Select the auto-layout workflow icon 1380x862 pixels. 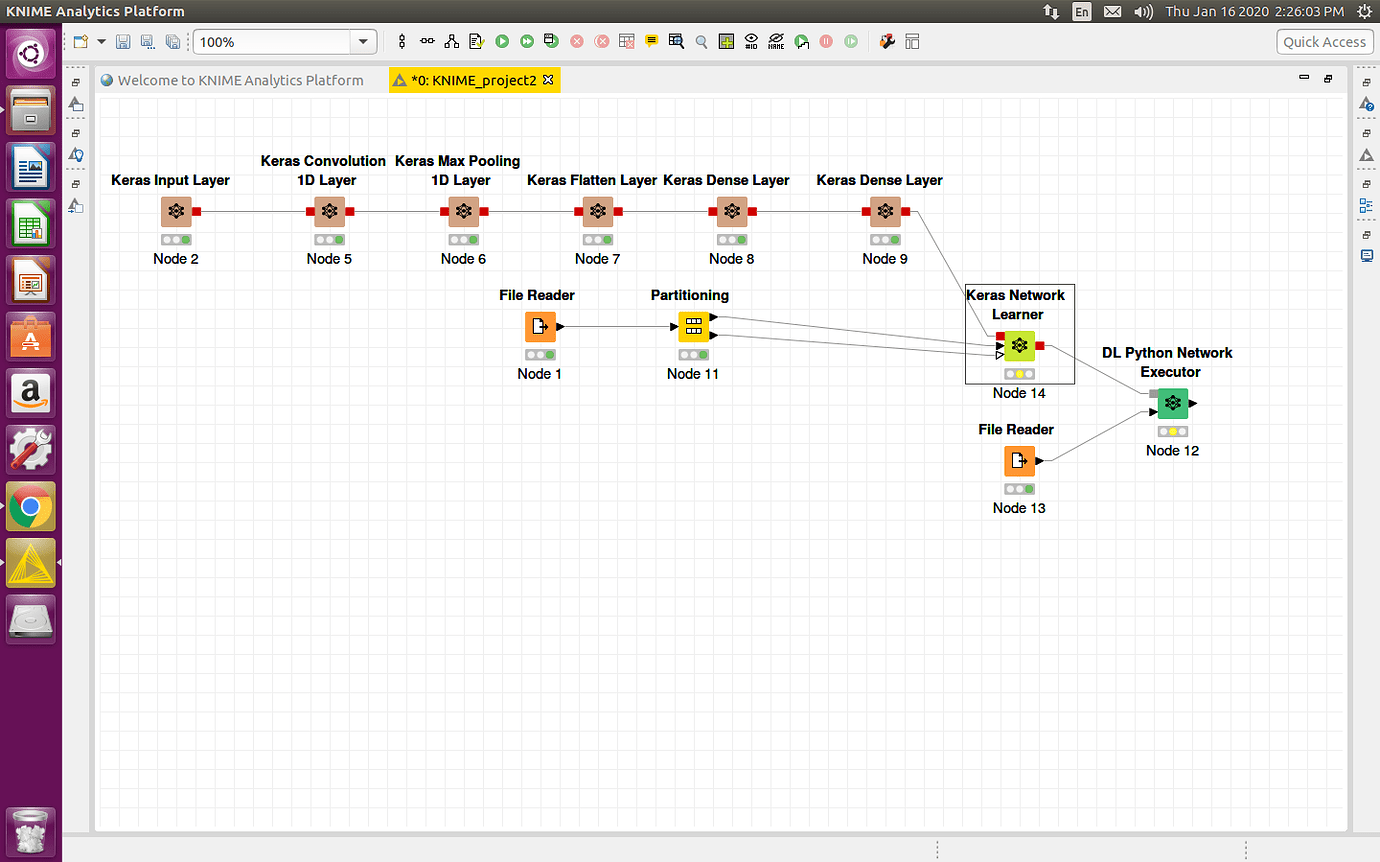pos(449,41)
